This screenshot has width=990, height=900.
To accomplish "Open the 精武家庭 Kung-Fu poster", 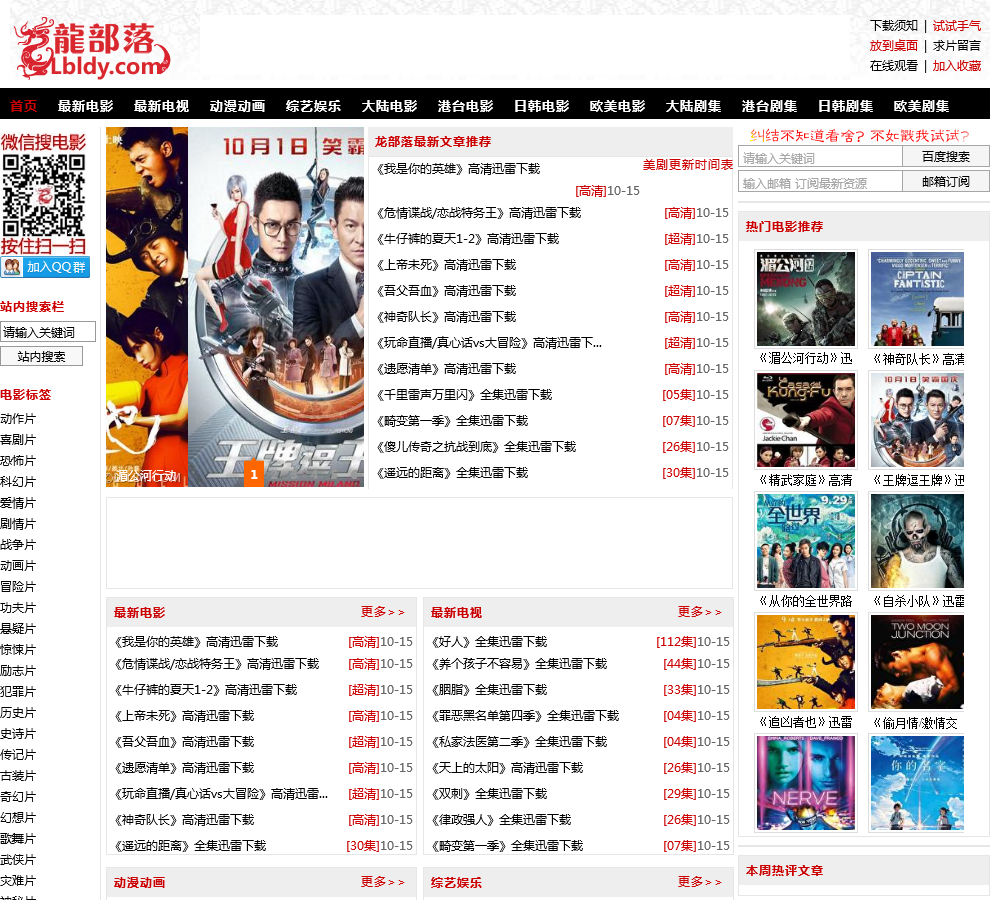I will pyautogui.click(x=806, y=420).
